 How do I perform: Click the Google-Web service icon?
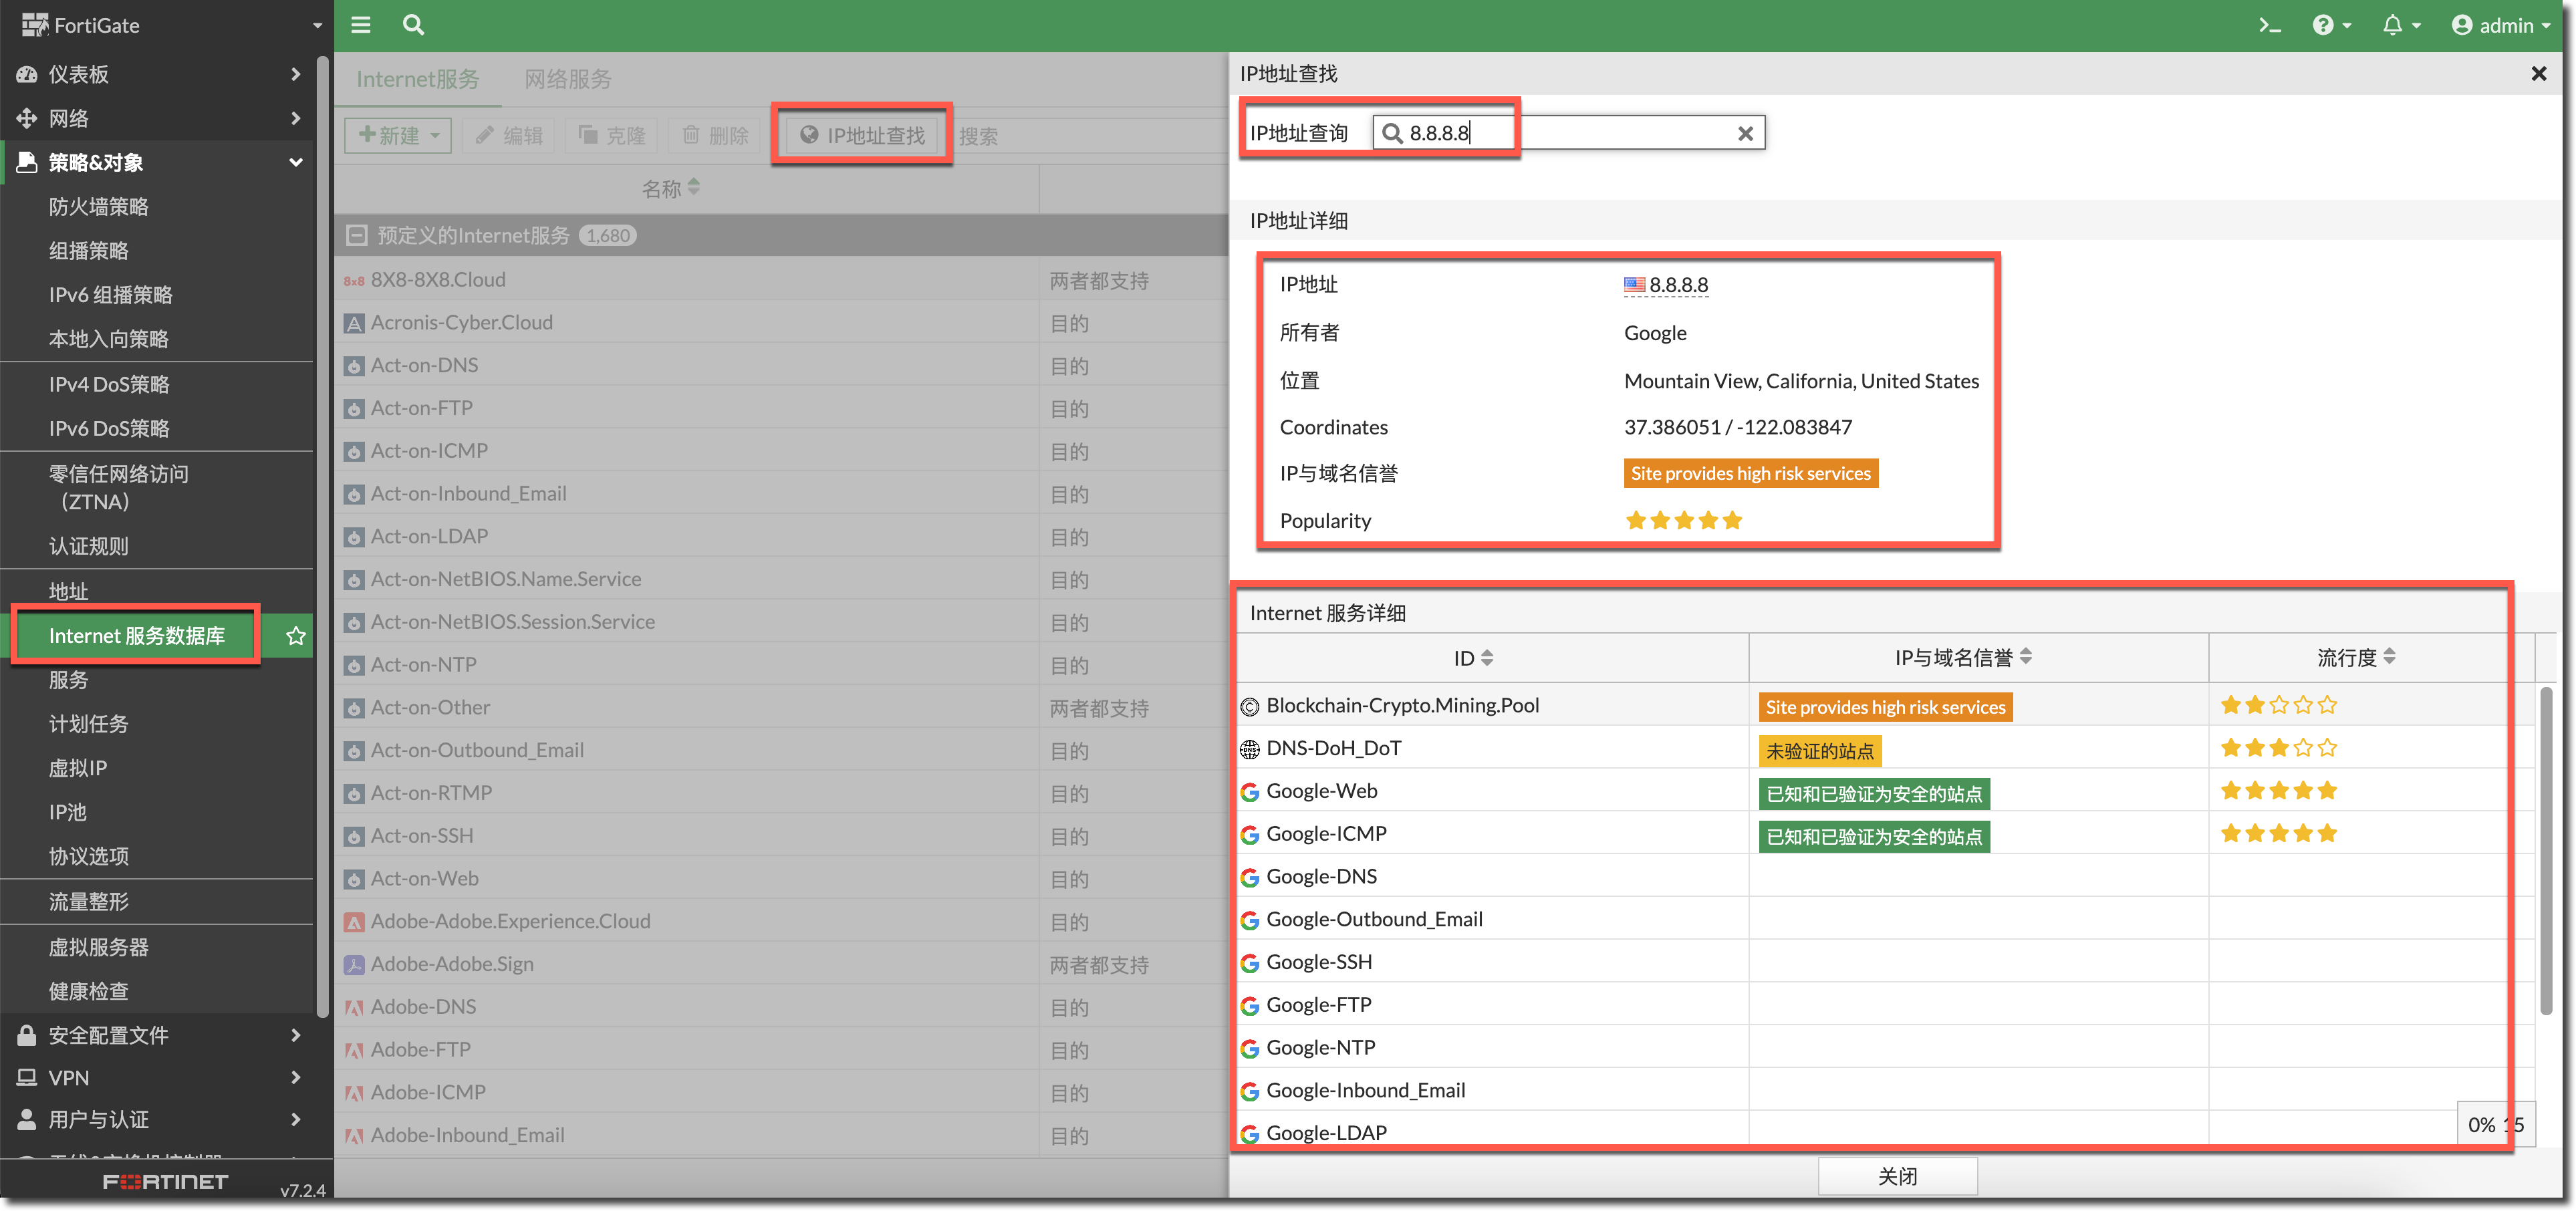coord(1249,792)
